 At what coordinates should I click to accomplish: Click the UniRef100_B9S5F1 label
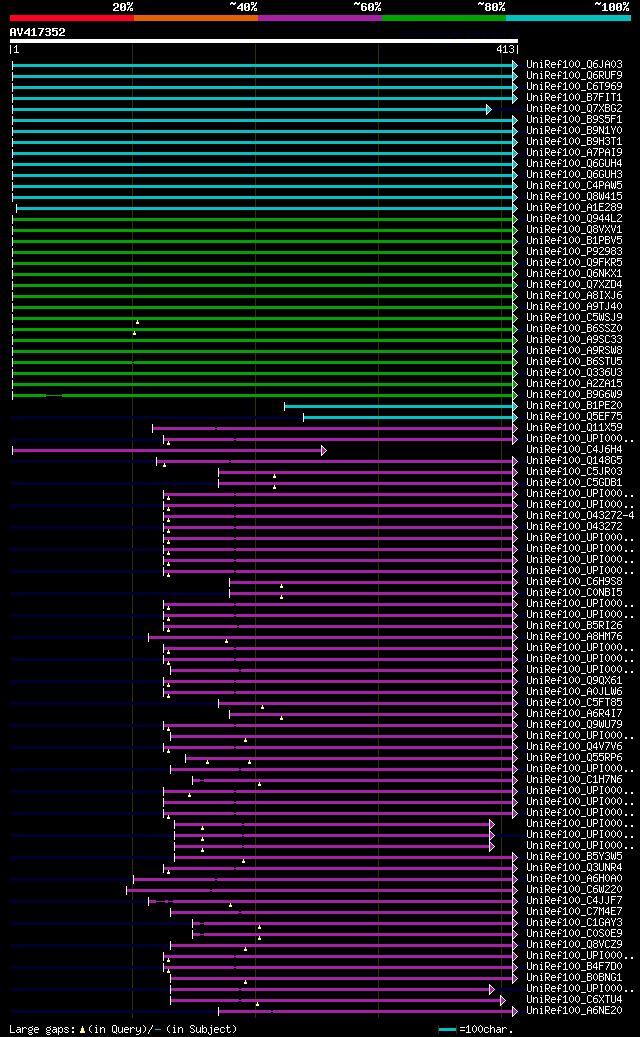574,120
